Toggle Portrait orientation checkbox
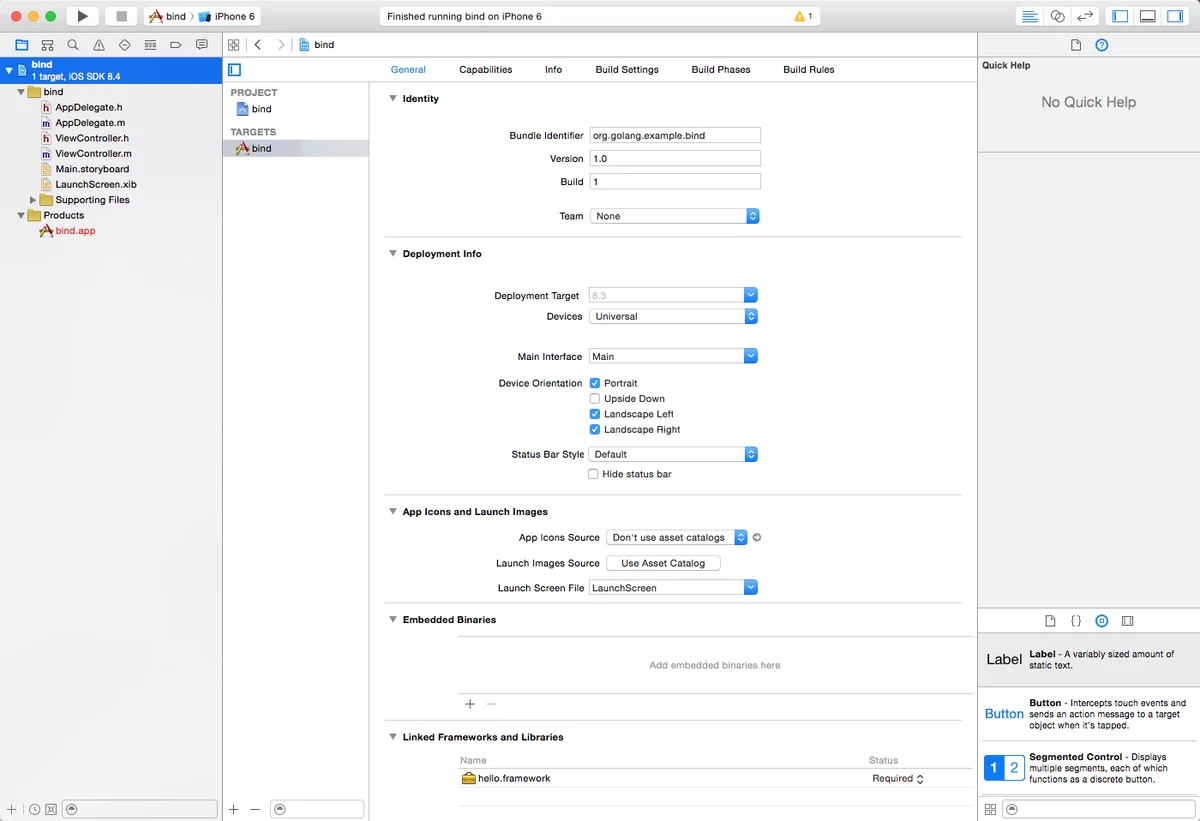This screenshot has height=821, width=1200. (595, 383)
